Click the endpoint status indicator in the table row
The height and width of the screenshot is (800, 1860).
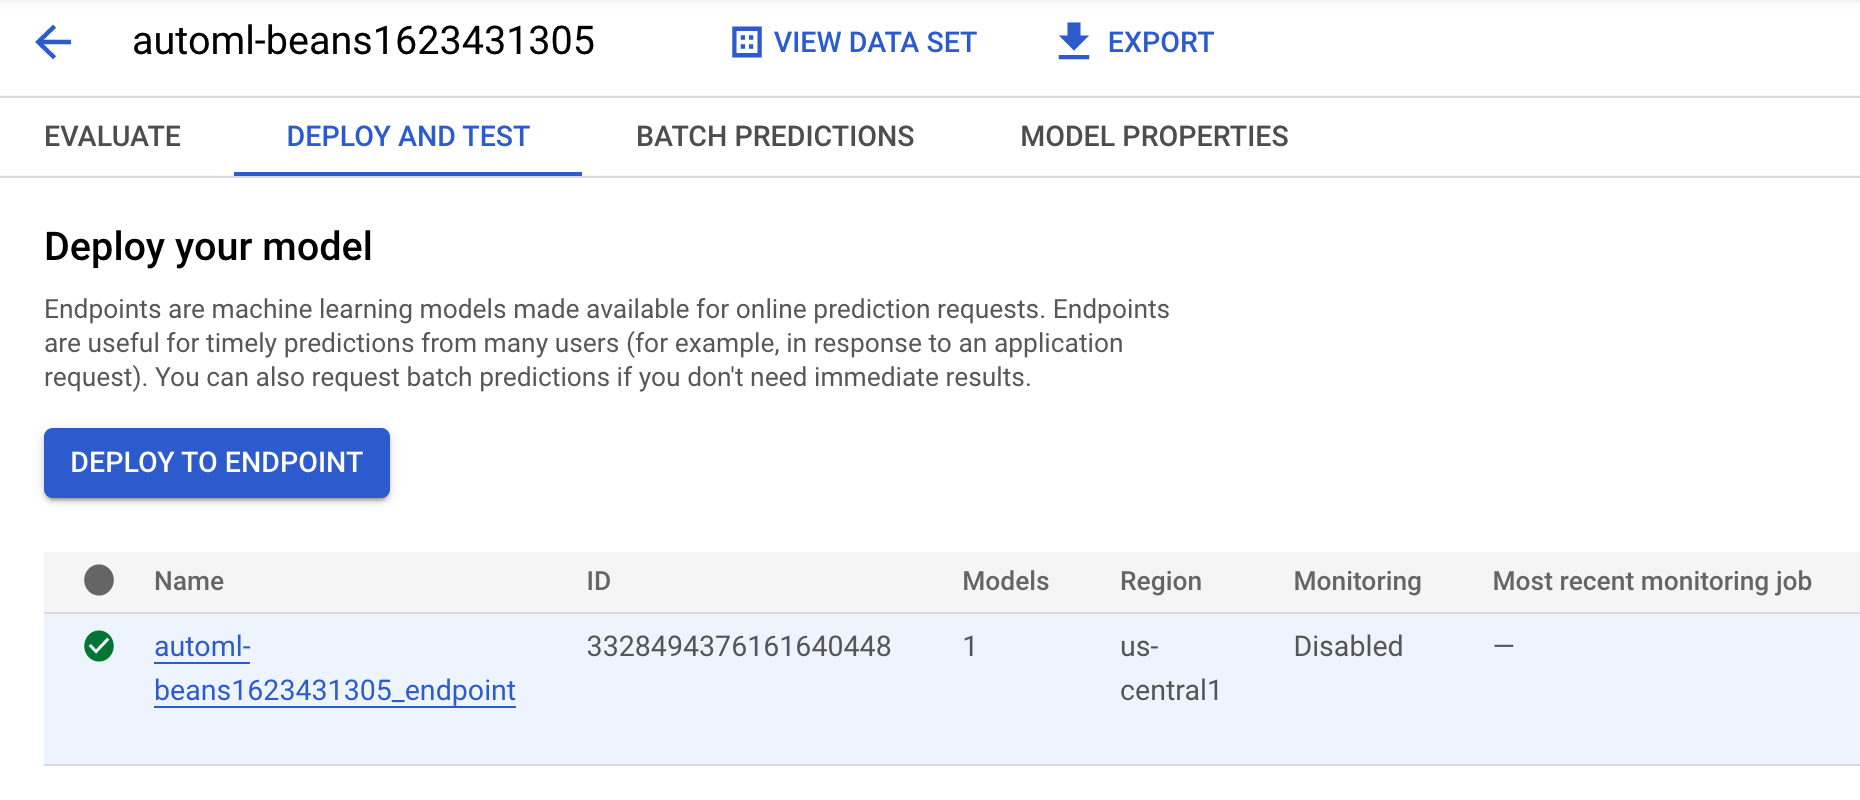coord(98,646)
